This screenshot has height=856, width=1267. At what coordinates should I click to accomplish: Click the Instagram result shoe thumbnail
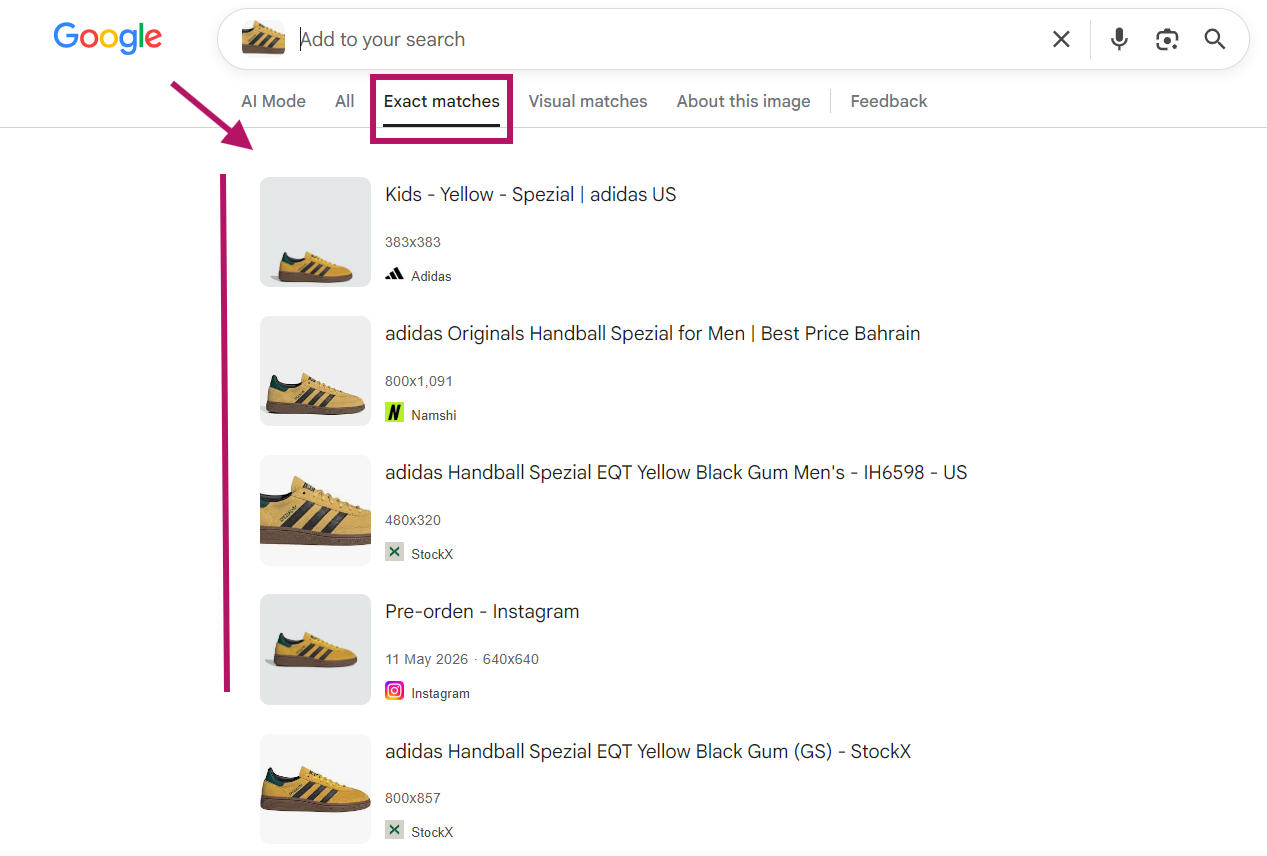[x=315, y=649]
